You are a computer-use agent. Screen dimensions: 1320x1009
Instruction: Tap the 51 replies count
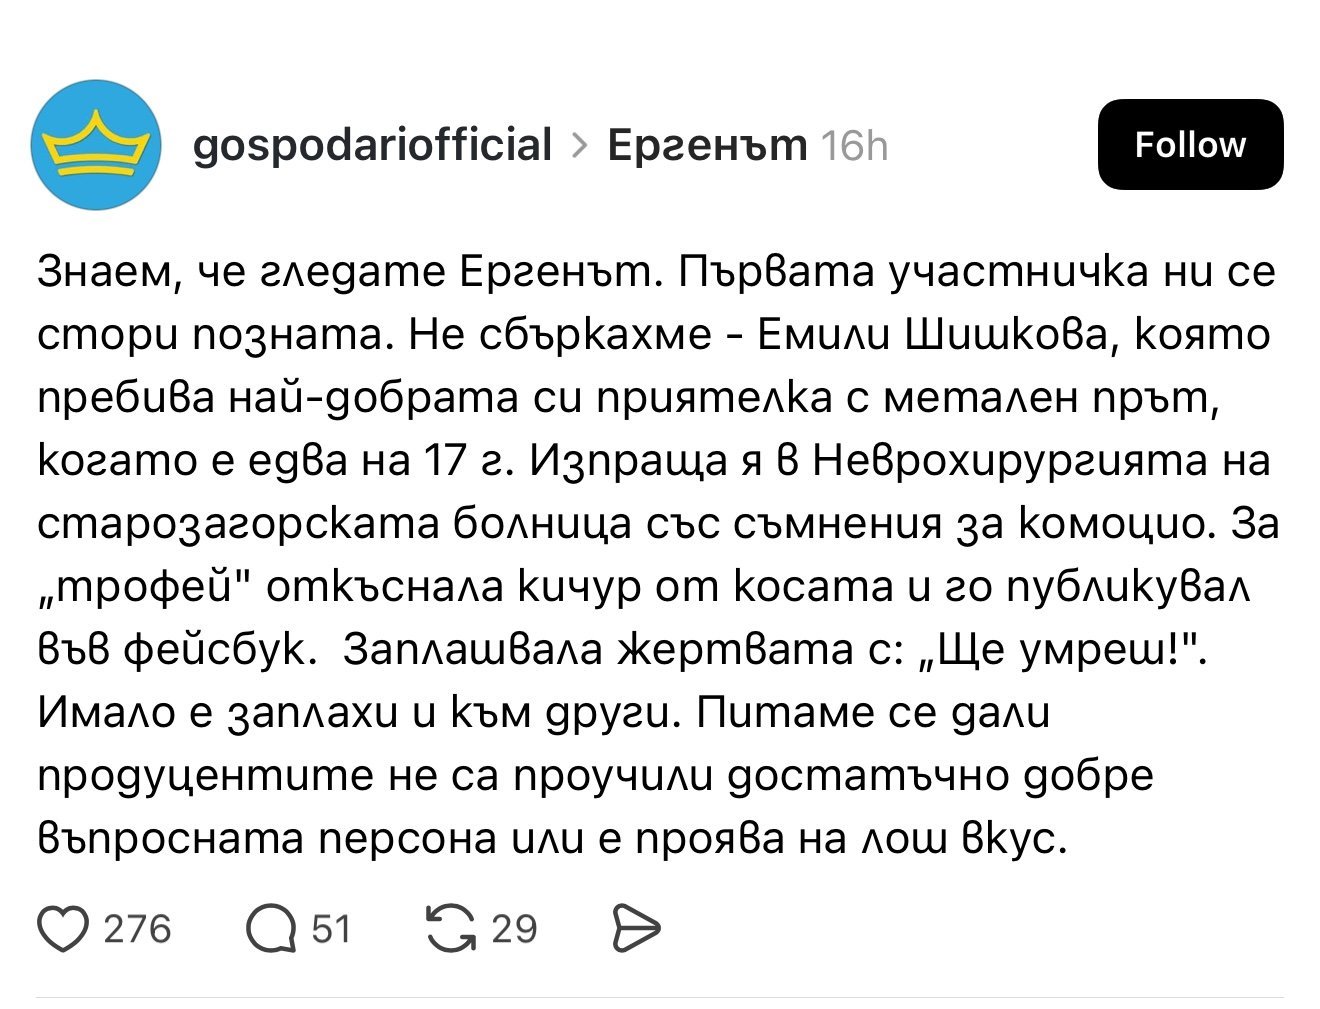331,929
